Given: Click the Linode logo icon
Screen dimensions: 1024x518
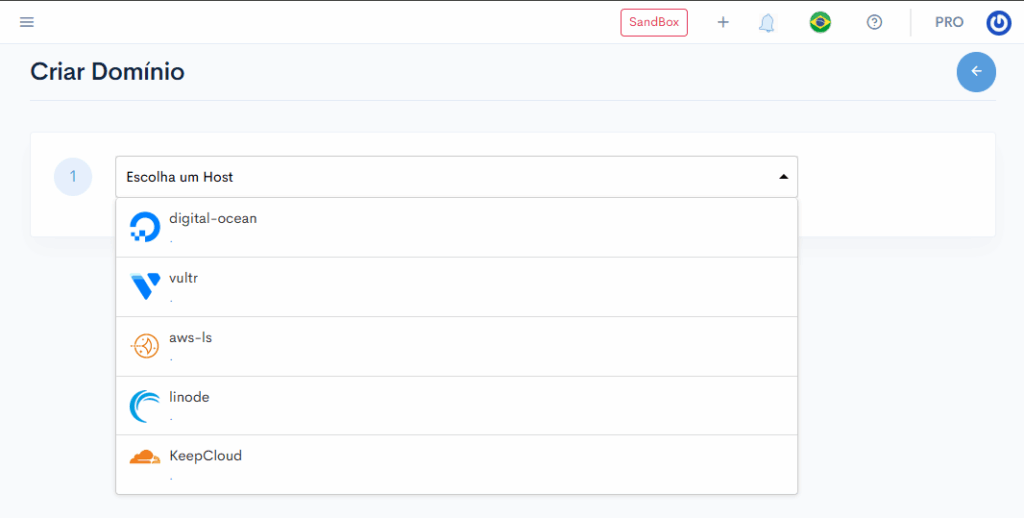Looking at the screenshot, I should click(145, 406).
